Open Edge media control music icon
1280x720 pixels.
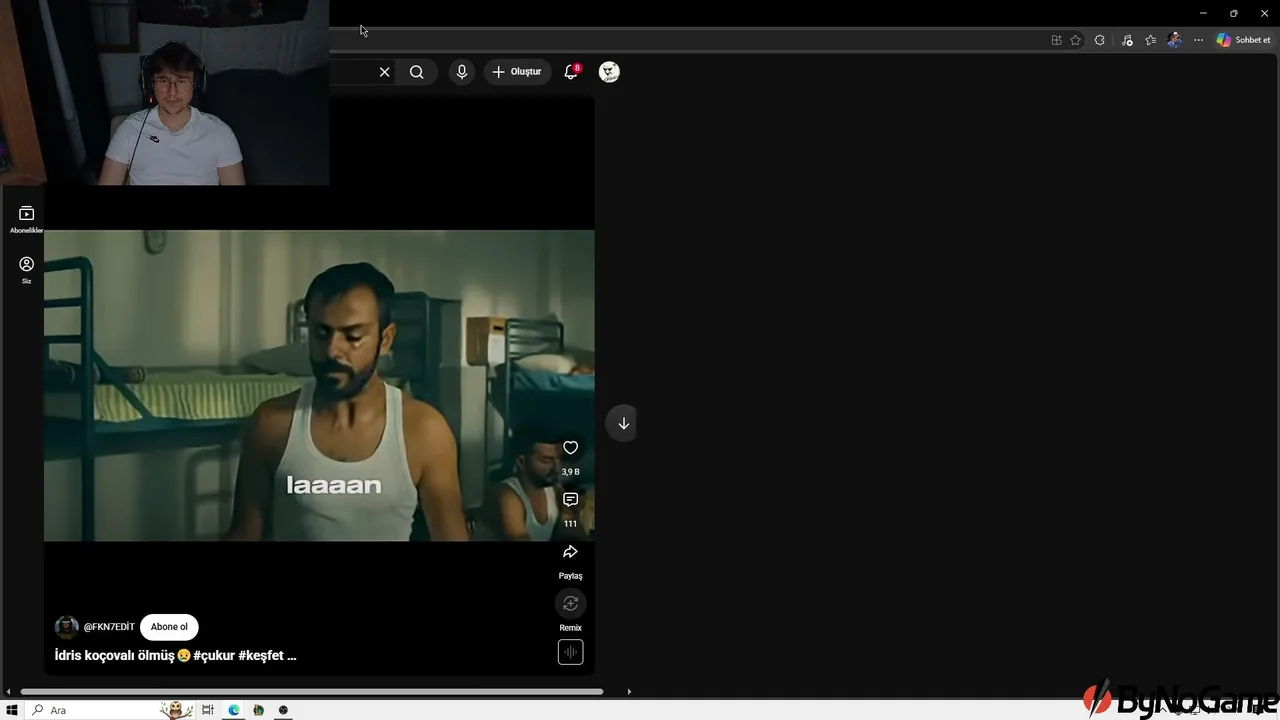pyautogui.click(x=1127, y=40)
